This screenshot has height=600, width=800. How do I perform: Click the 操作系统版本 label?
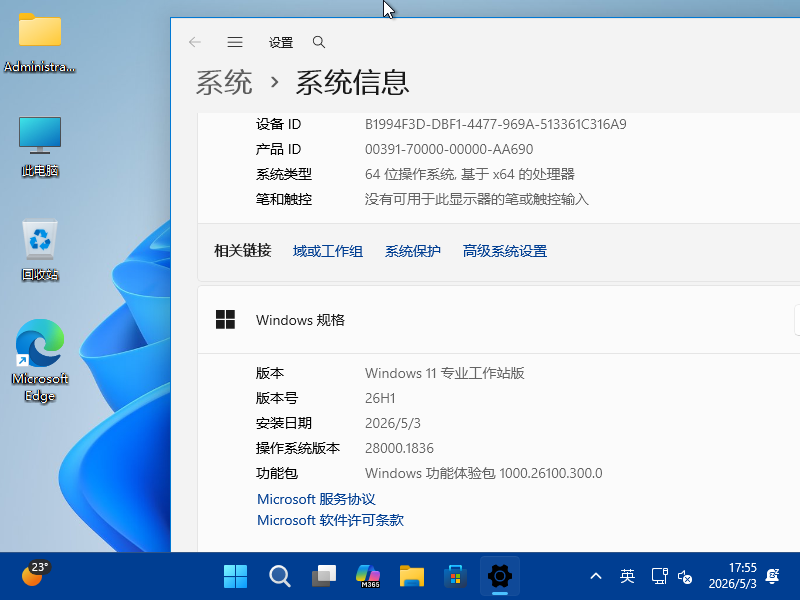297,448
